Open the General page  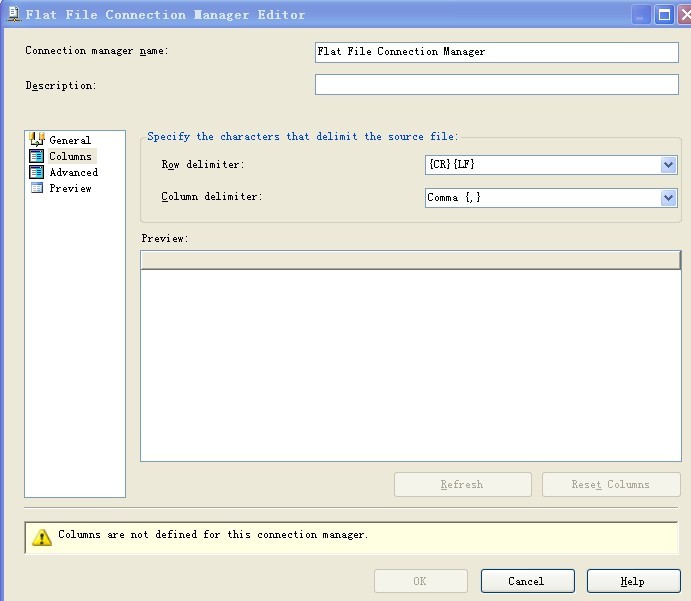coord(70,140)
